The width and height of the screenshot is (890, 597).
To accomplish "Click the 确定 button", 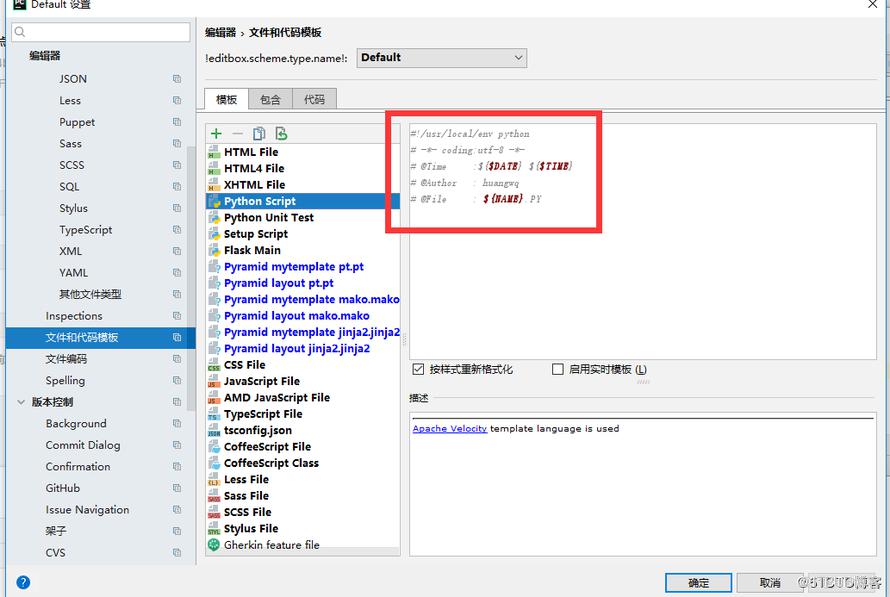I will pyautogui.click(x=699, y=583).
